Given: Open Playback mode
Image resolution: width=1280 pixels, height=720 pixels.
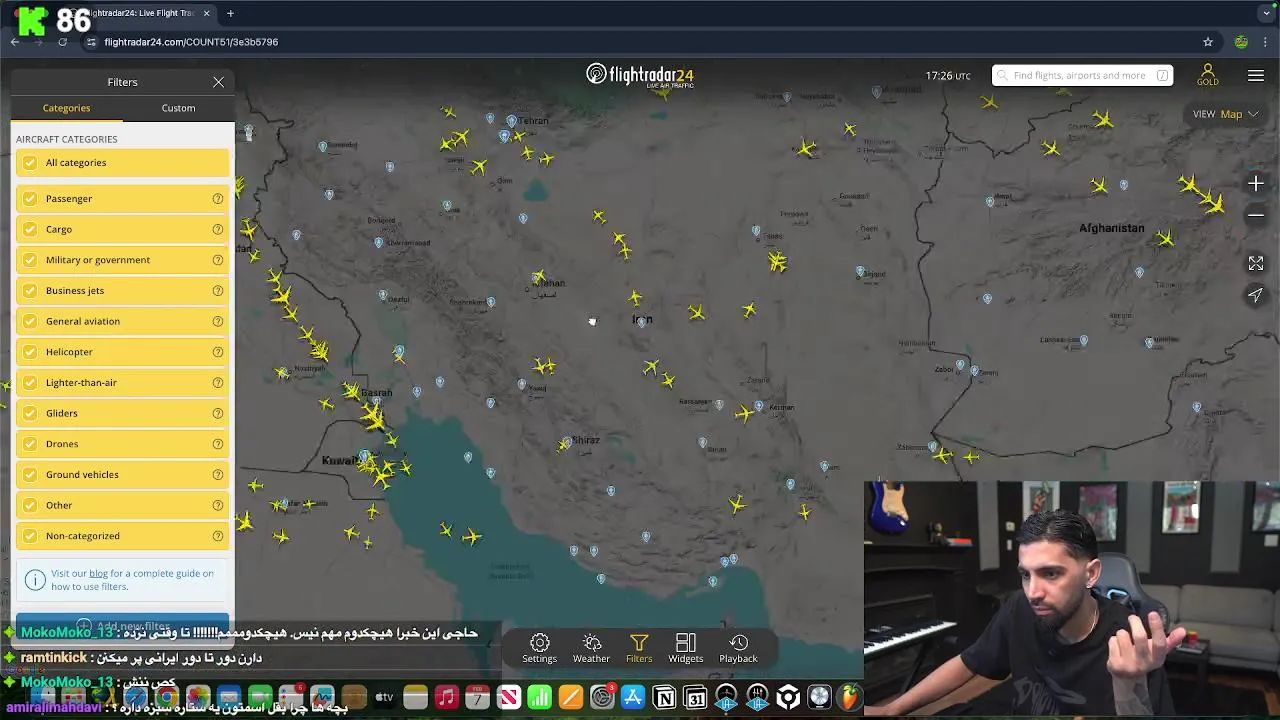Looking at the screenshot, I should click(x=738, y=648).
